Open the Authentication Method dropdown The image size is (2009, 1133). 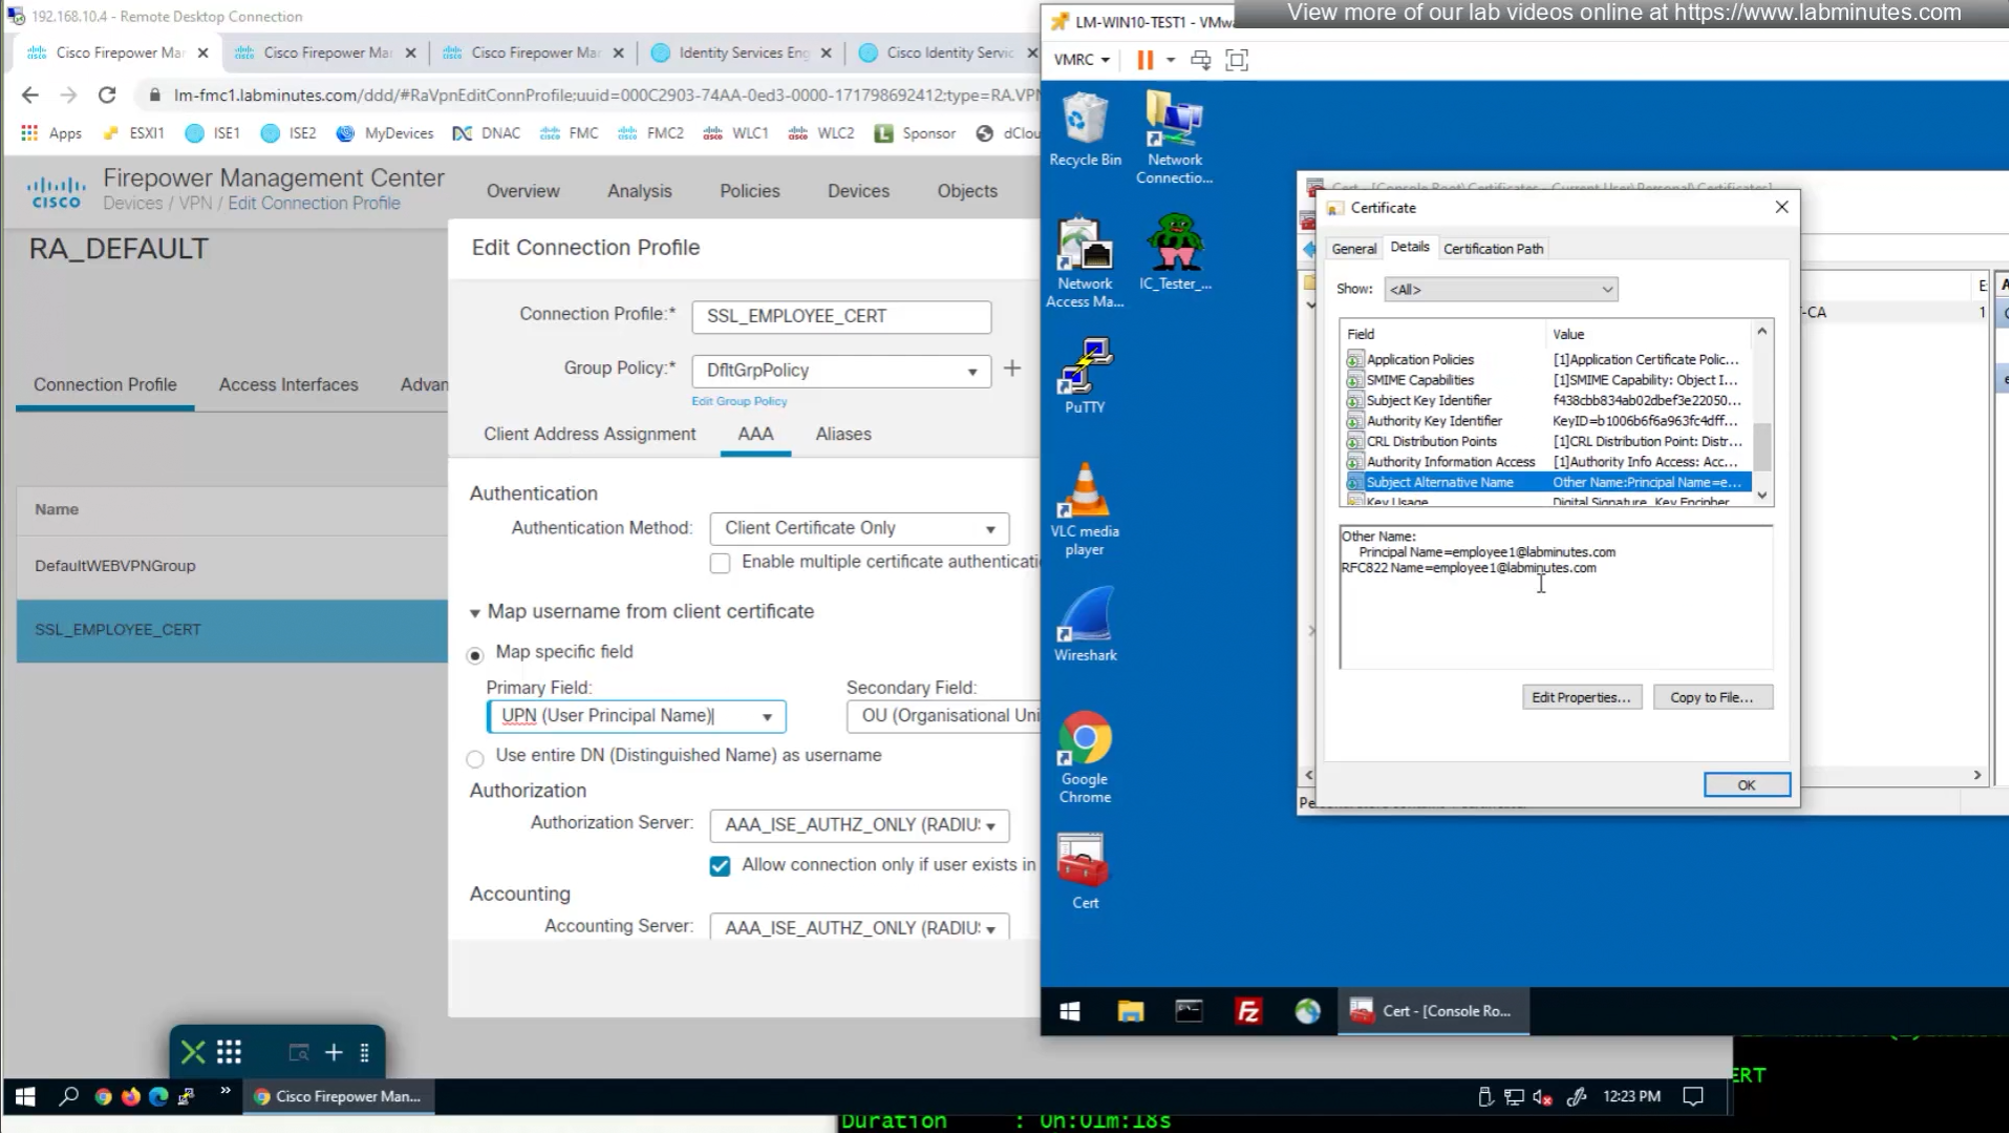point(859,528)
